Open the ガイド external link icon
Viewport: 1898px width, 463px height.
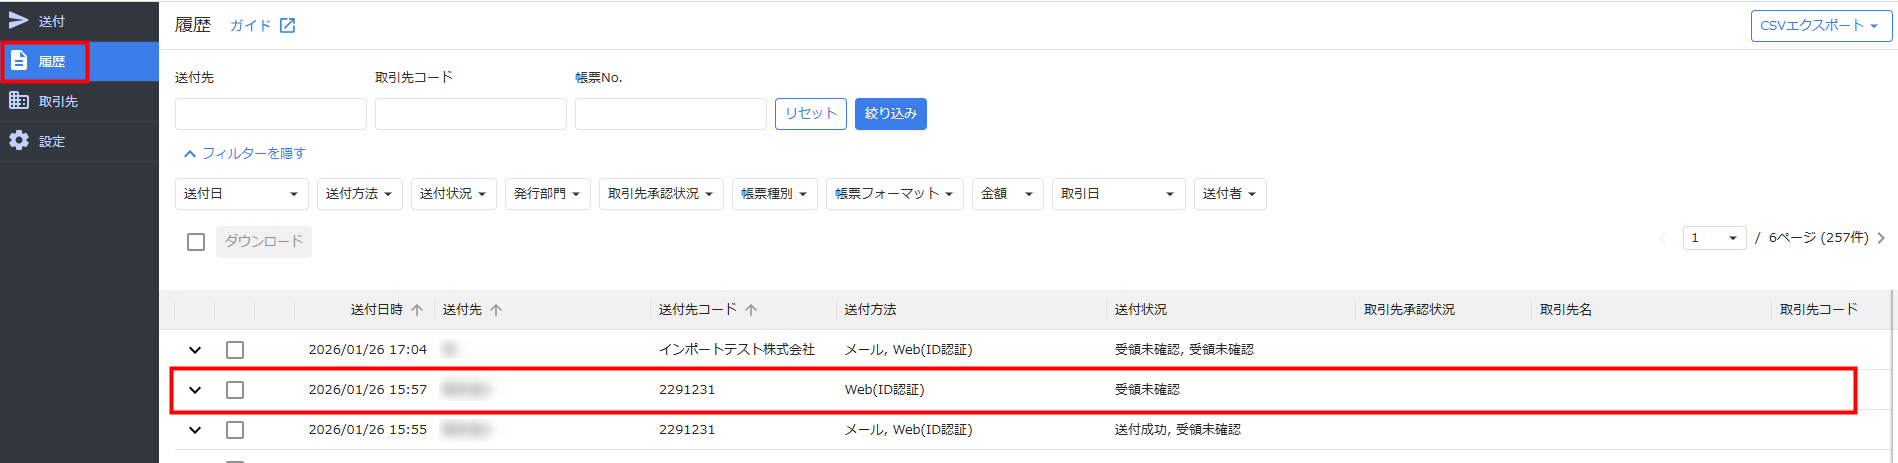click(x=287, y=26)
